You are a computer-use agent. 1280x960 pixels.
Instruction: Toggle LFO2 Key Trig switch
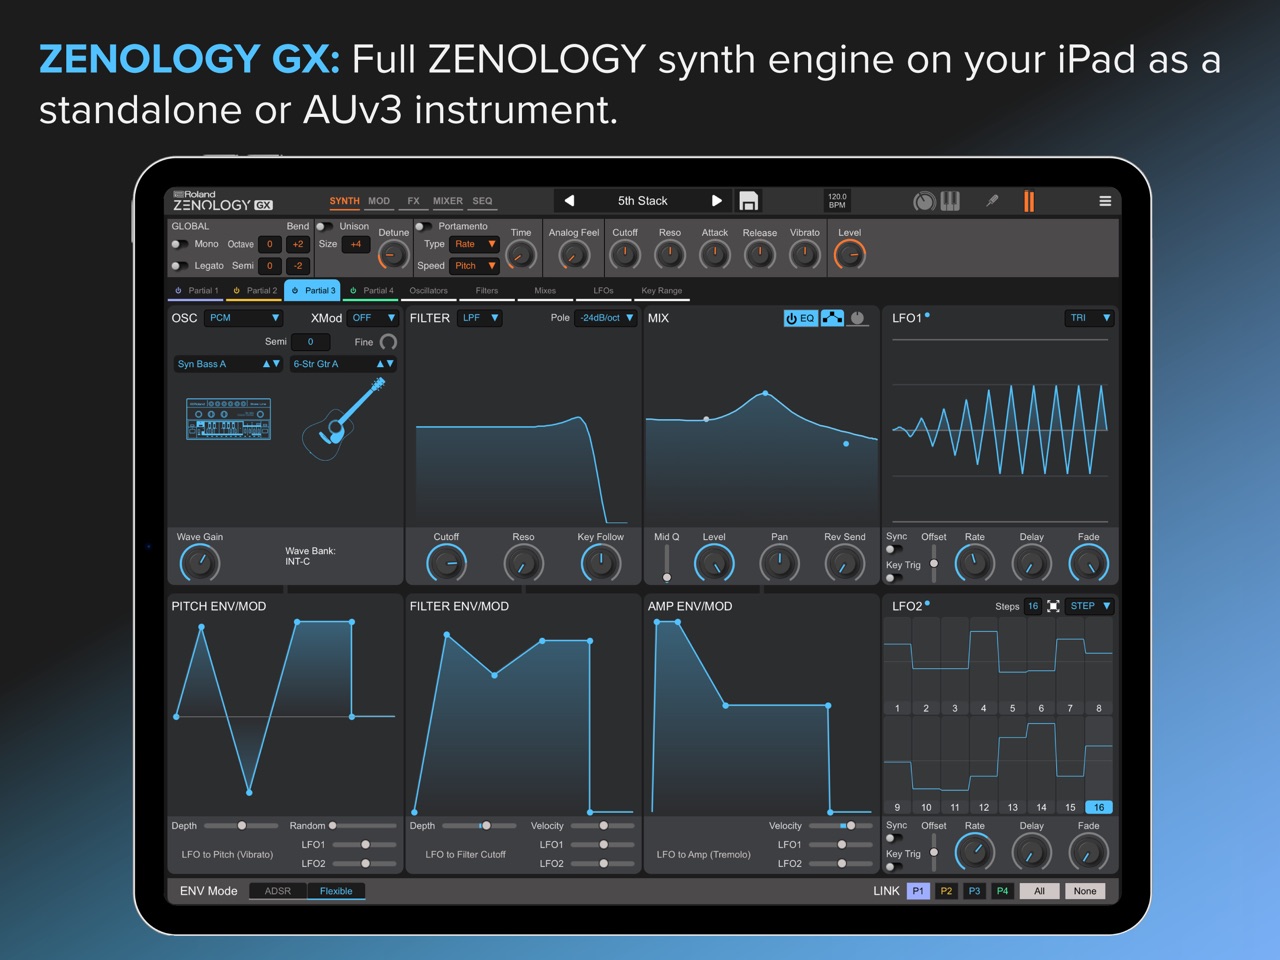pyautogui.click(x=893, y=866)
